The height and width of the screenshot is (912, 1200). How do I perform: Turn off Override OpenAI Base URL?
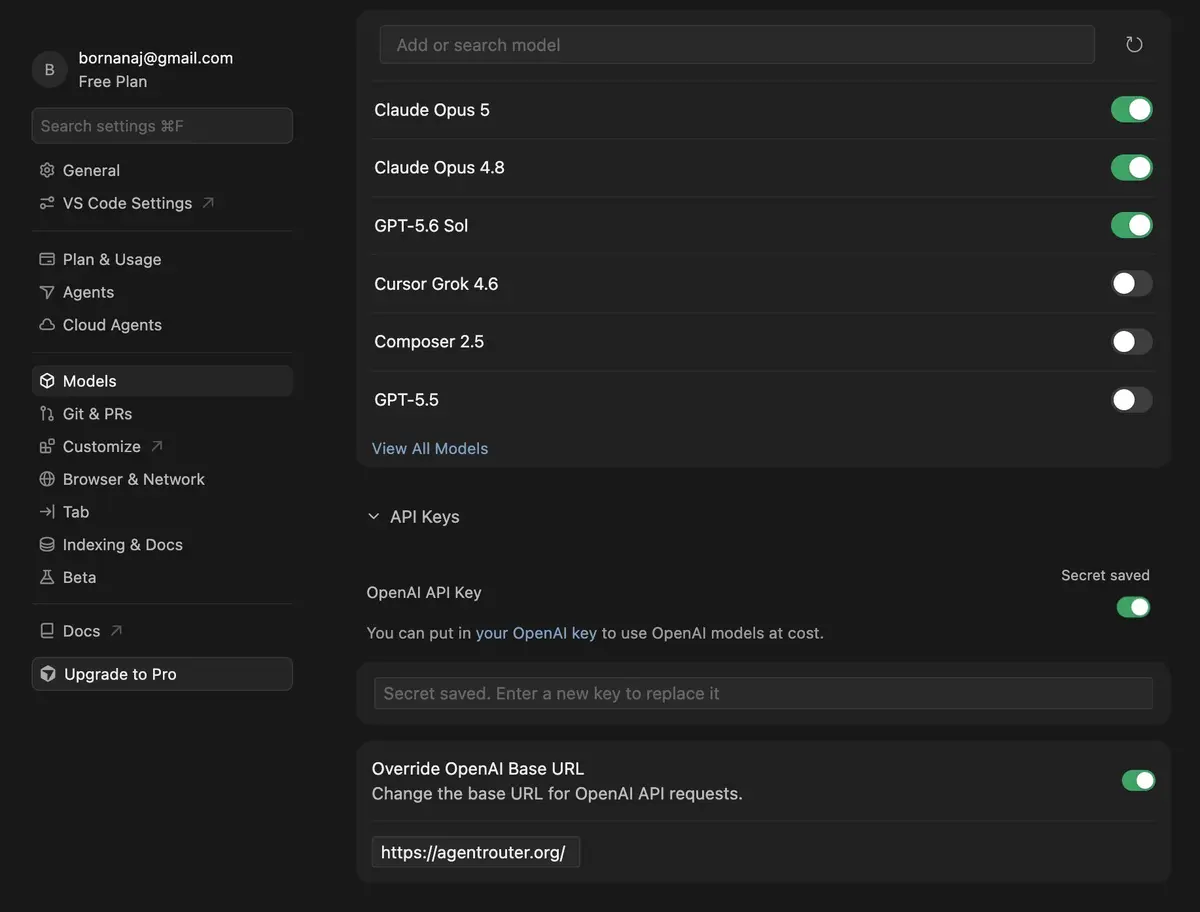coord(1138,780)
